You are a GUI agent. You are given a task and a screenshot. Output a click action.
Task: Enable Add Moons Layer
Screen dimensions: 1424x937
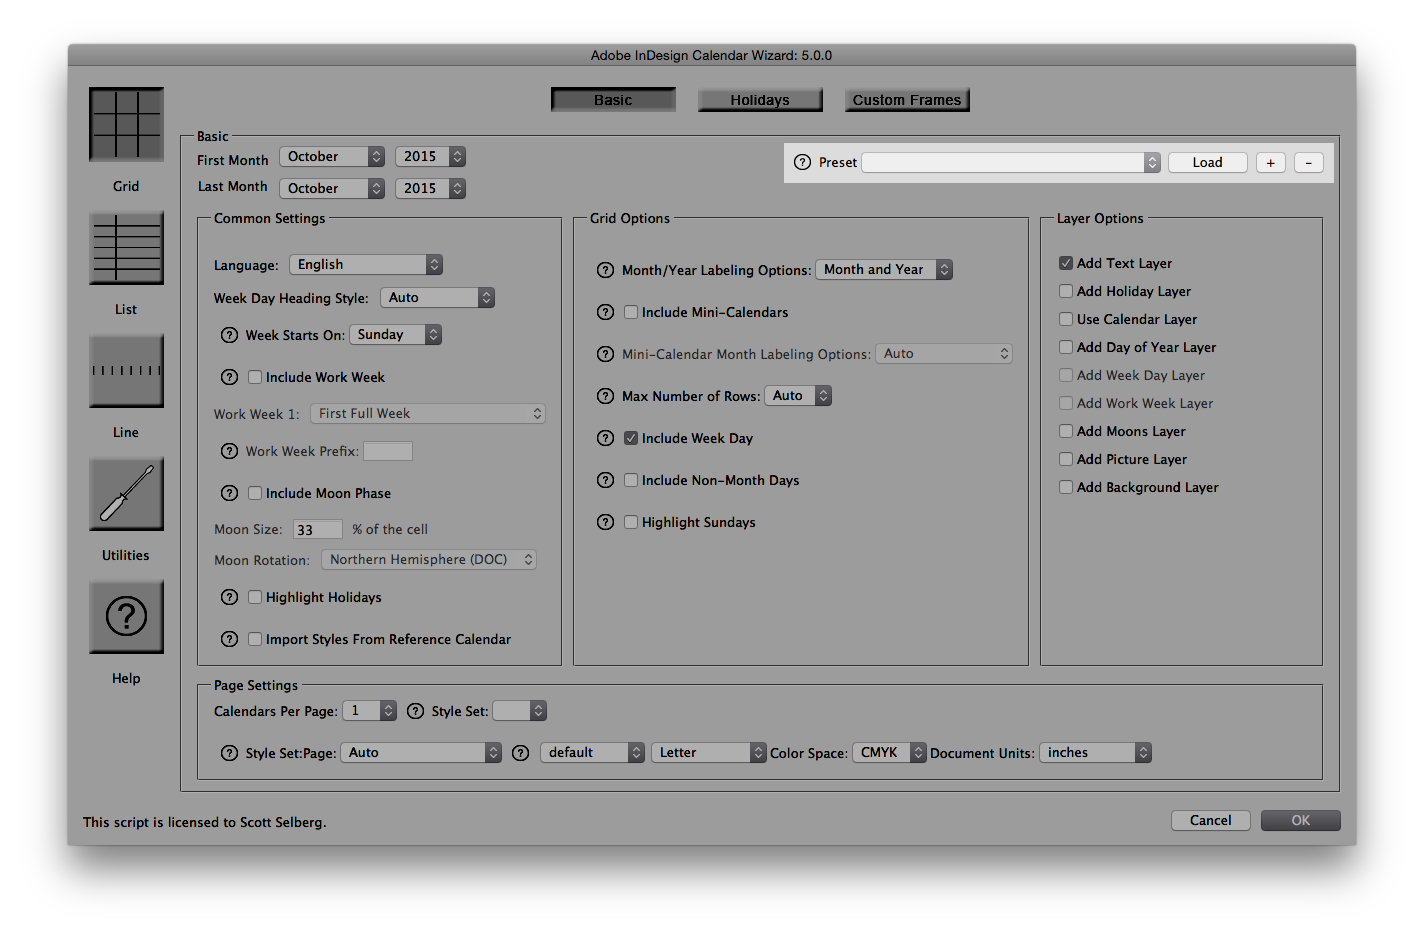(x=1066, y=431)
